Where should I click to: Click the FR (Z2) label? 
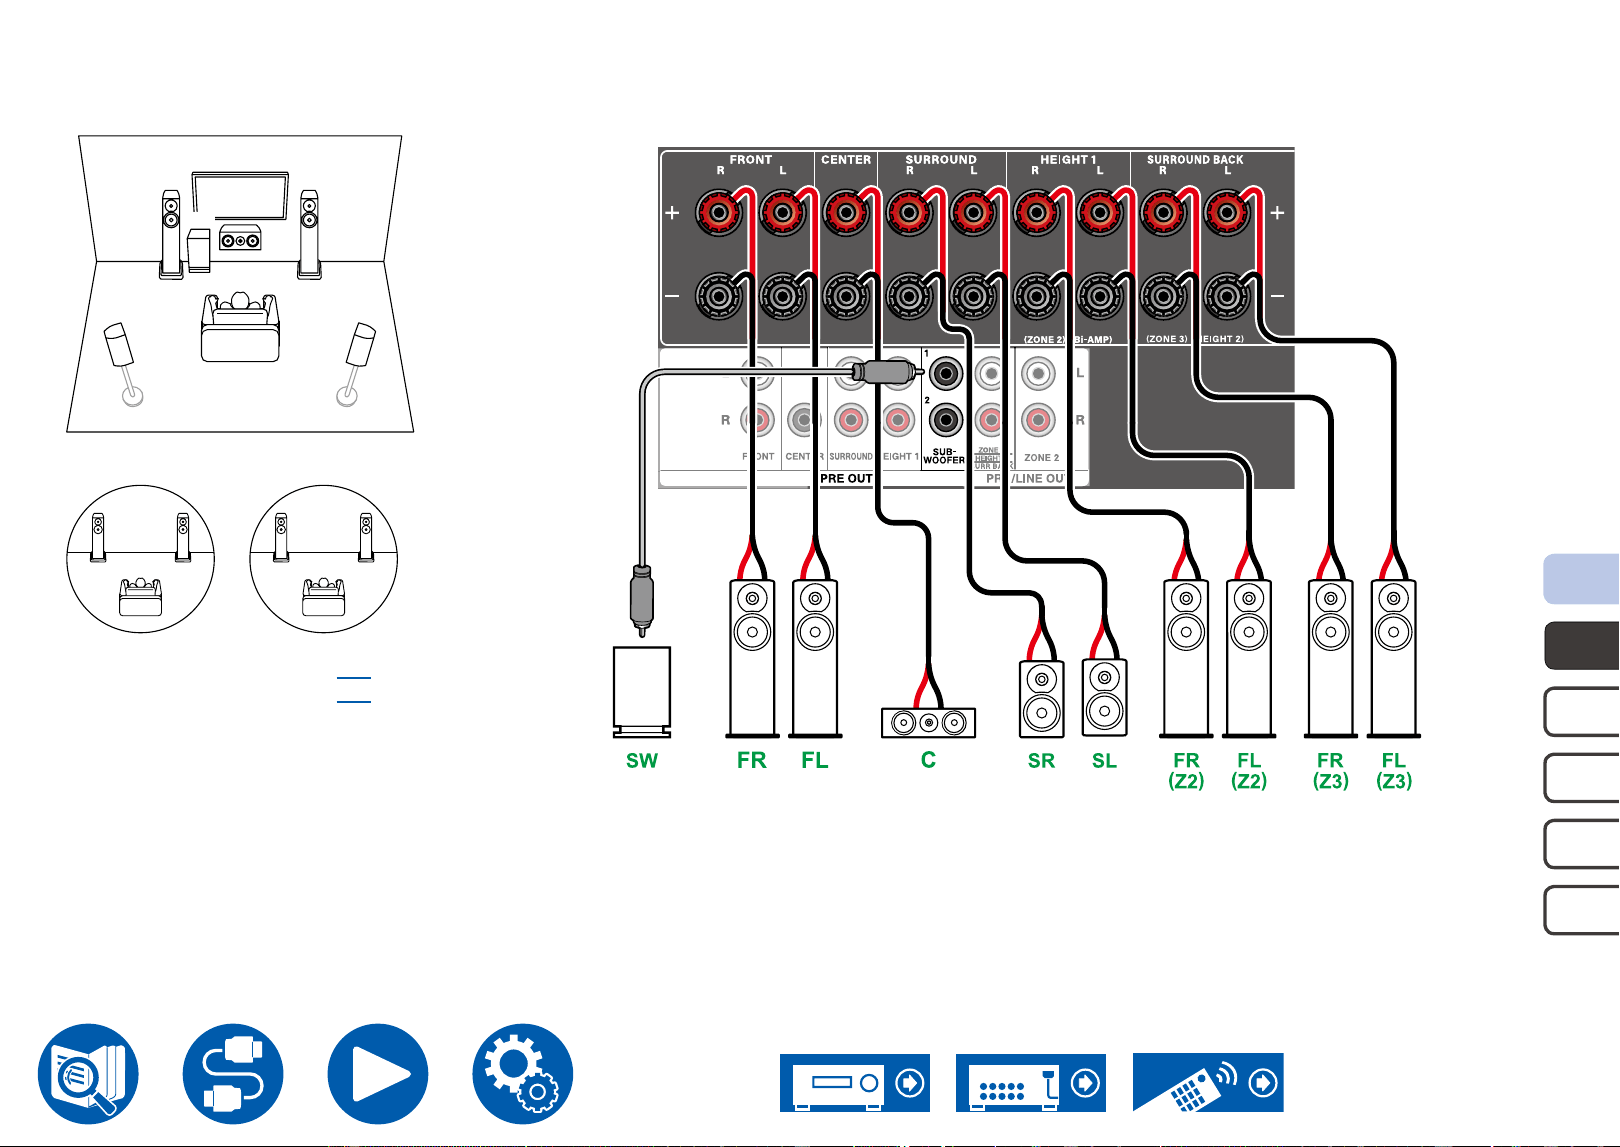(x=1186, y=771)
